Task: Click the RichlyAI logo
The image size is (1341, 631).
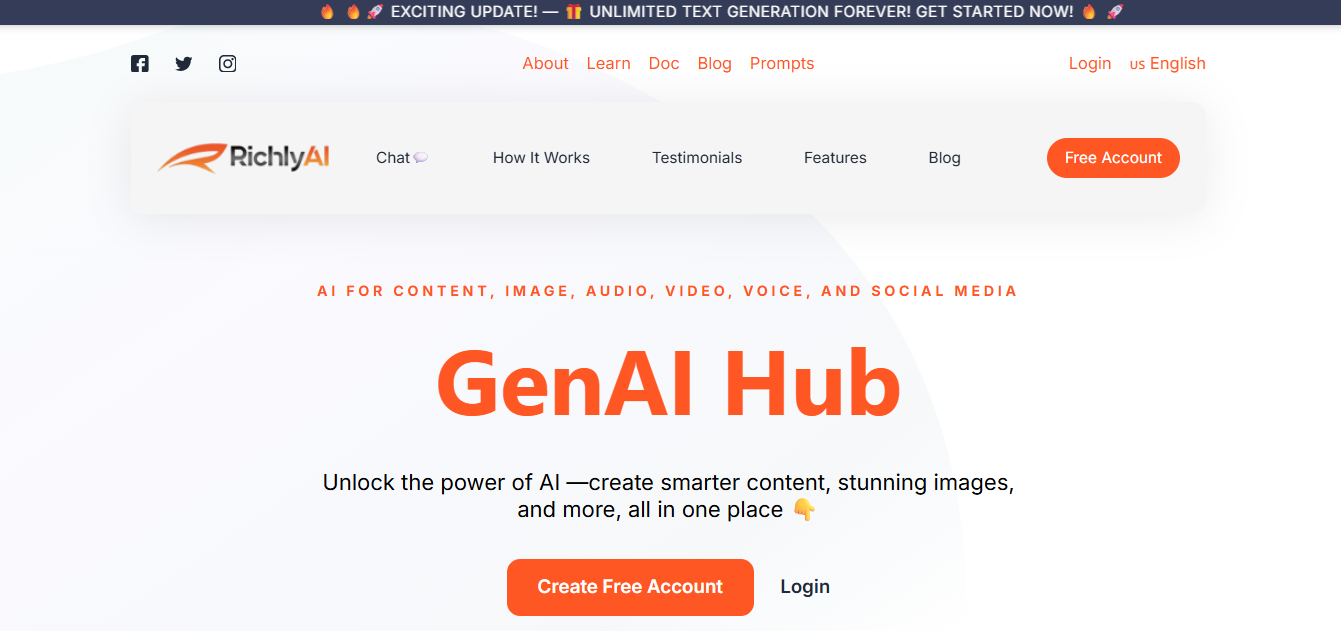Action: coord(244,158)
